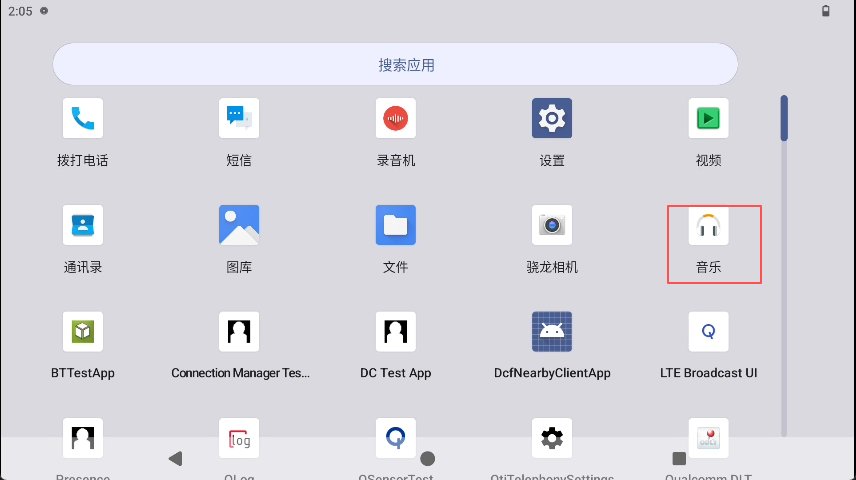Click the app drawer vertical scrollbar
Screen dimensions: 856x480
(x=784, y=118)
